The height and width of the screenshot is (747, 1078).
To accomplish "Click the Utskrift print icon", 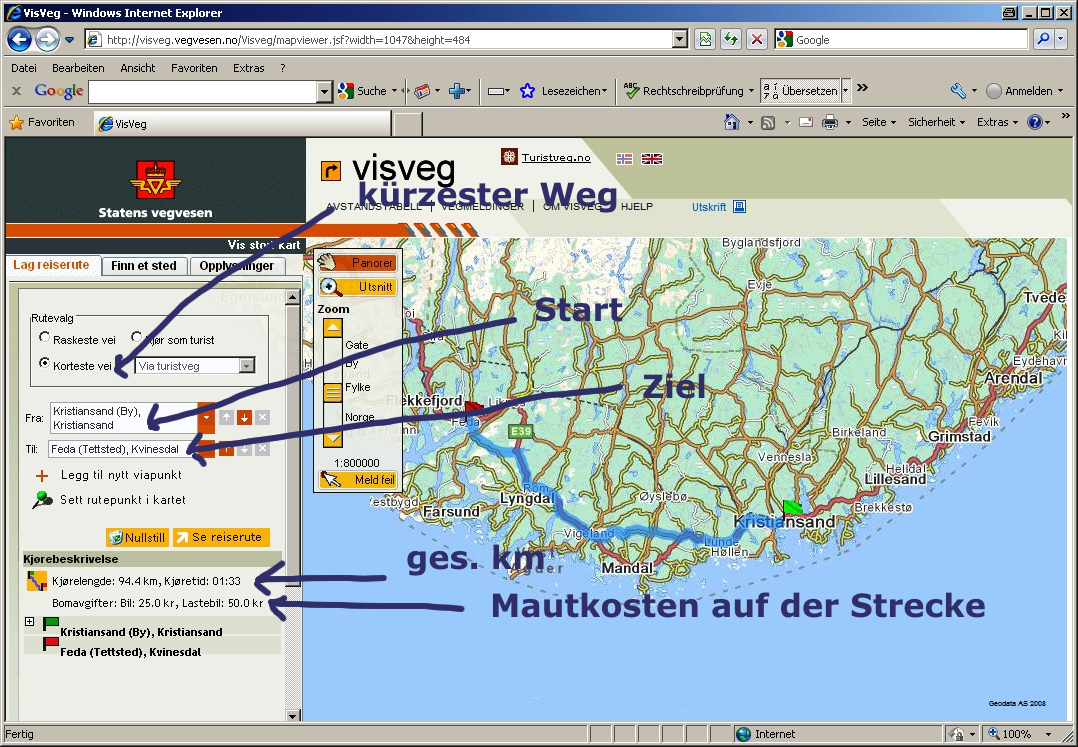I will click(x=739, y=207).
